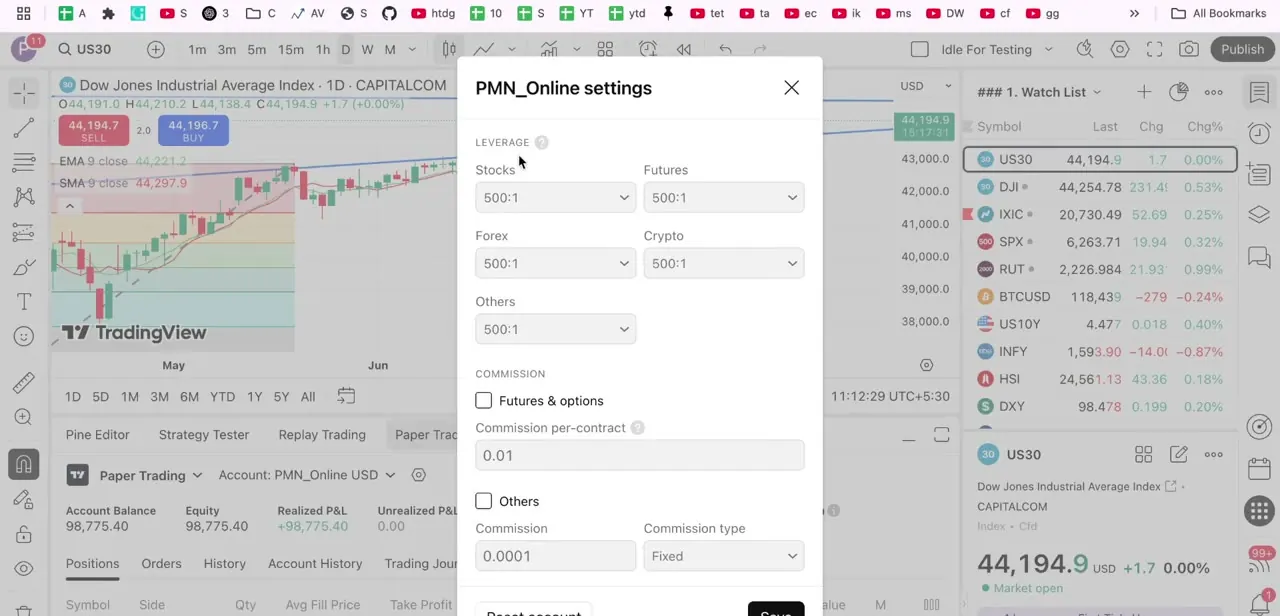Enable Futures & options commission checkbox
The width and height of the screenshot is (1280, 616).
point(484,401)
